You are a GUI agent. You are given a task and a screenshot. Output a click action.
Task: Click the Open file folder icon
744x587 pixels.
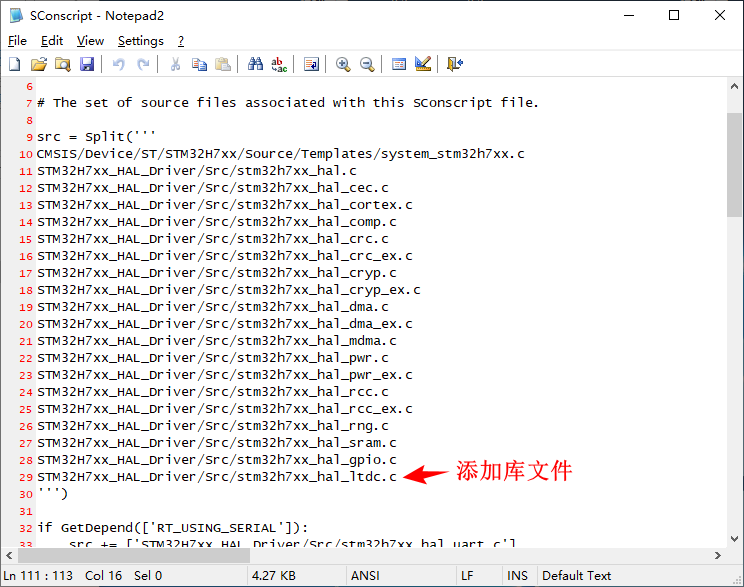click(38, 64)
